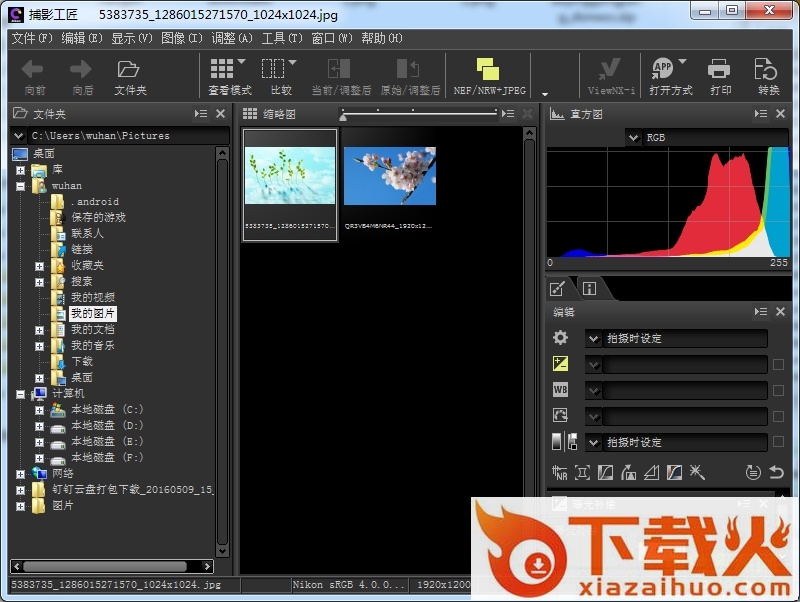Select the 钉钉云盘打包下载 folder
This screenshot has width=800, height=602.
click(132, 490)
